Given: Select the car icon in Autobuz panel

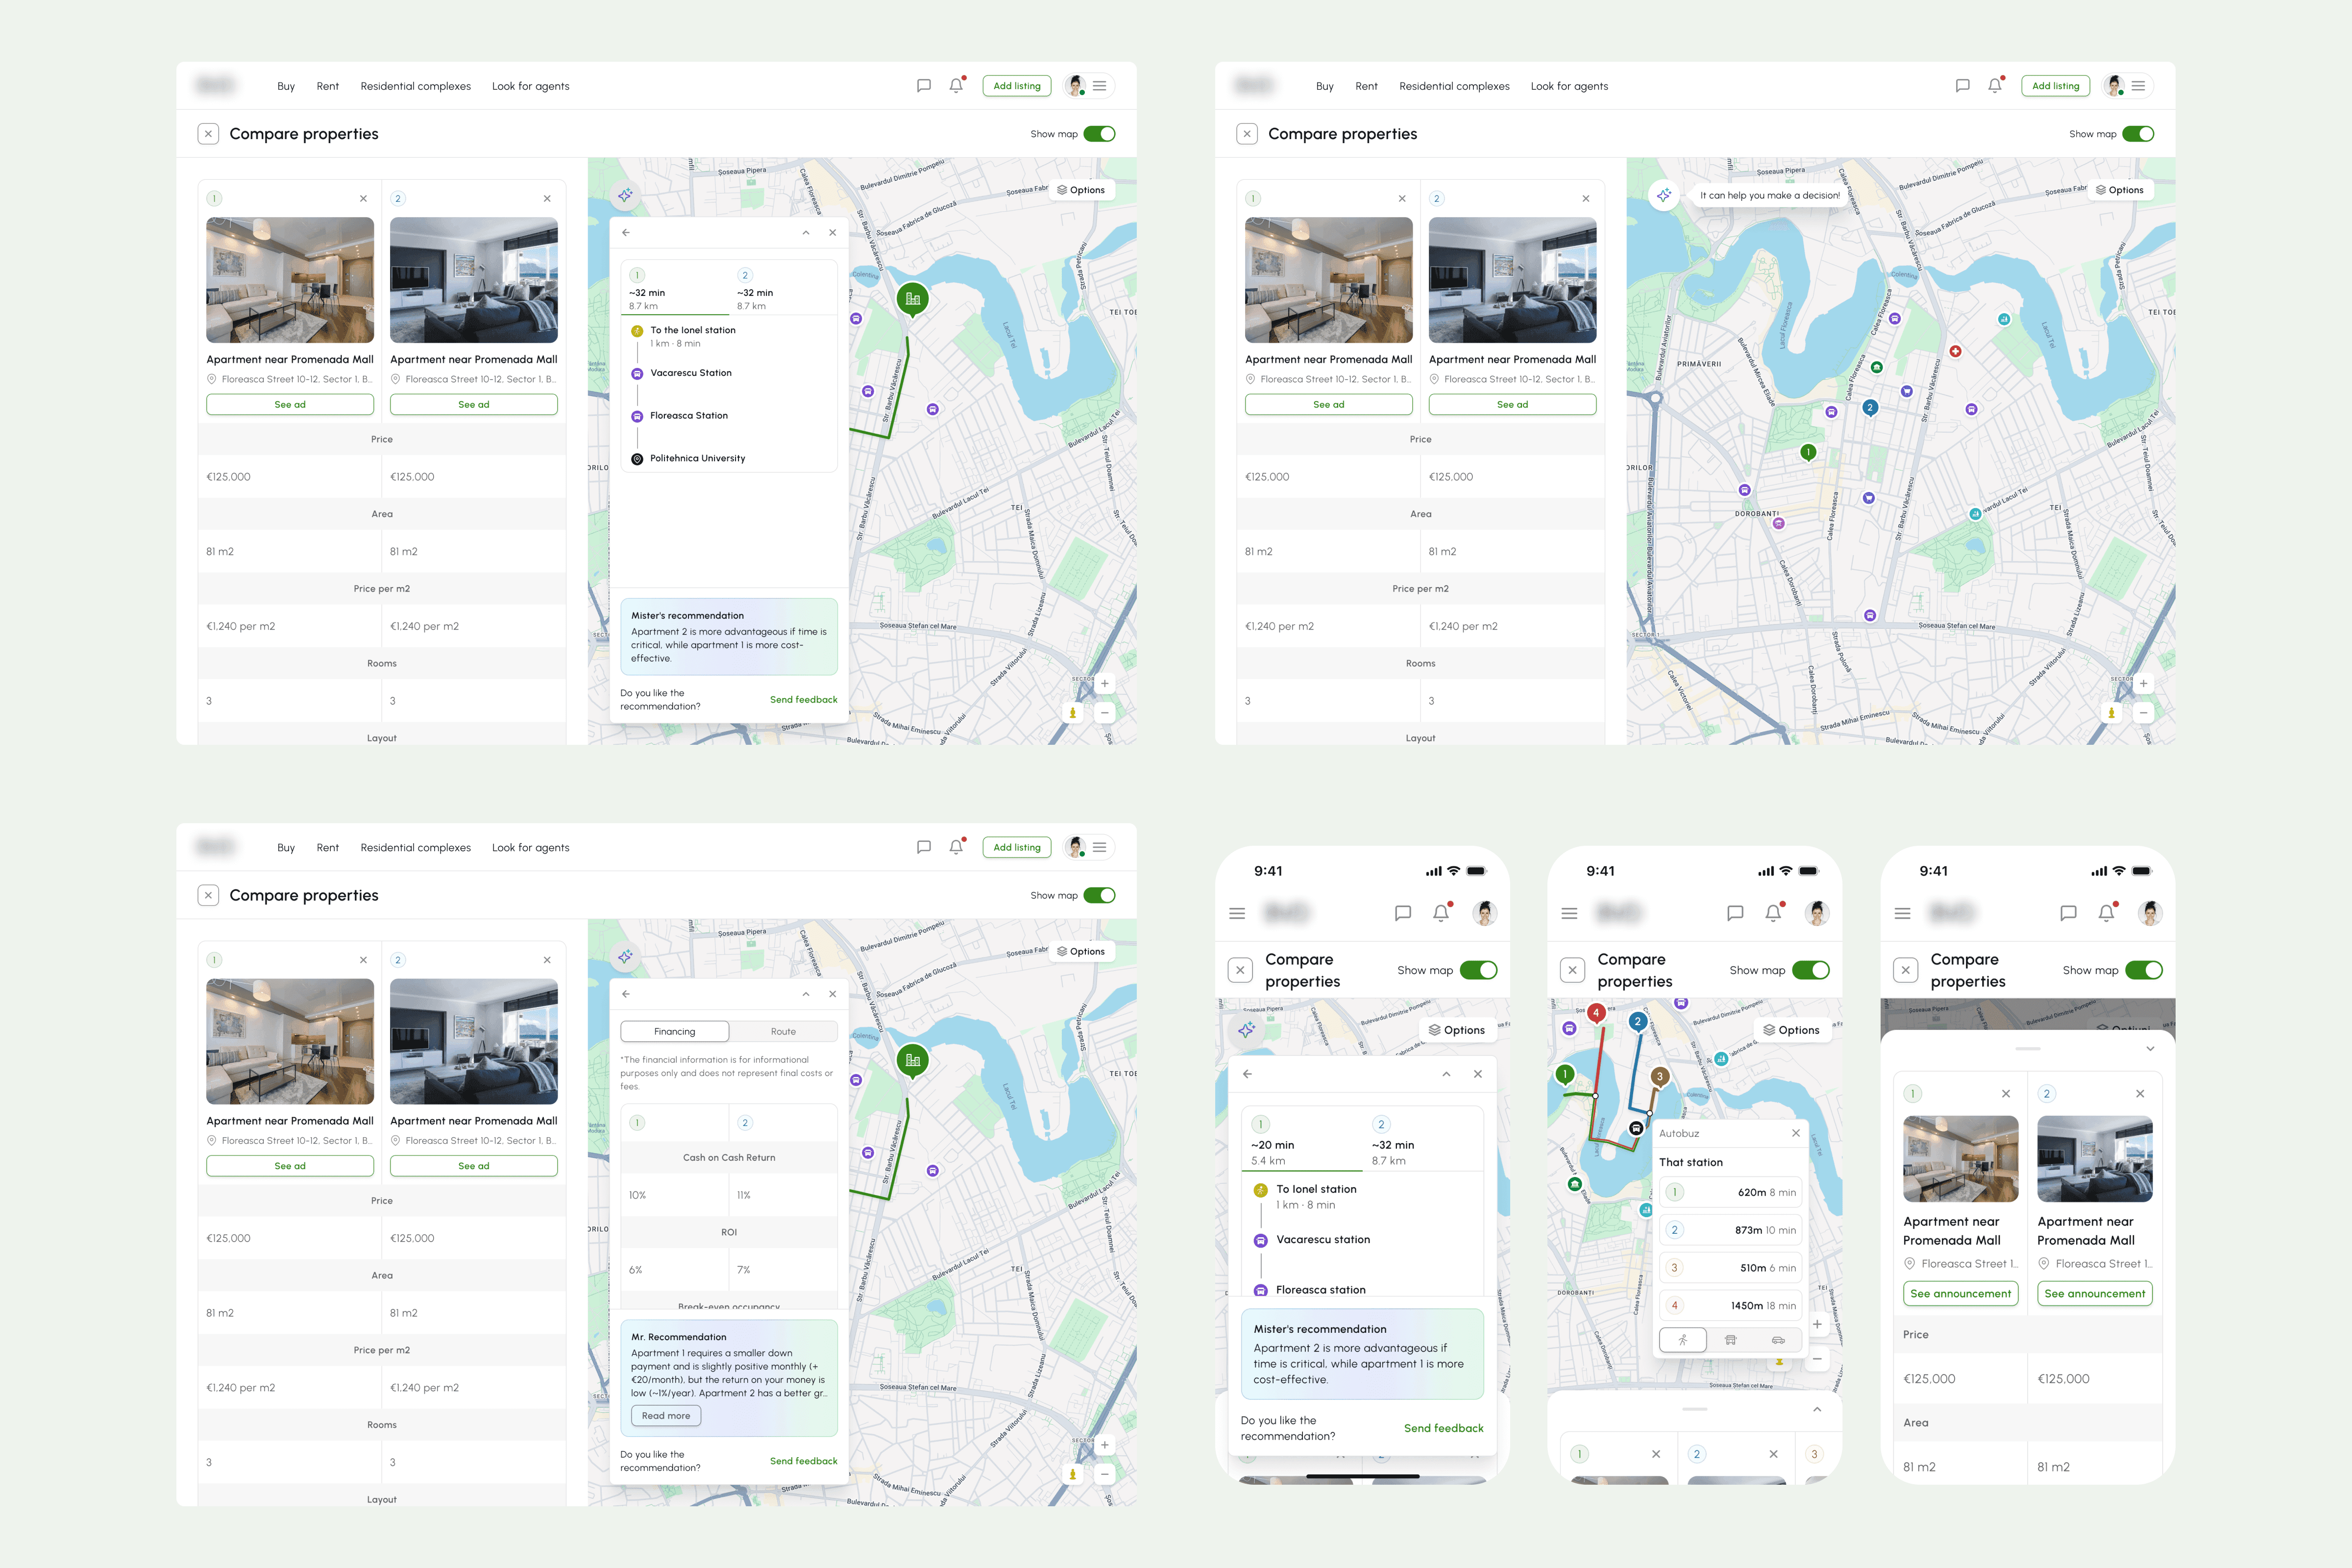Looking at the screenshot, I should click(1778, 1340).
